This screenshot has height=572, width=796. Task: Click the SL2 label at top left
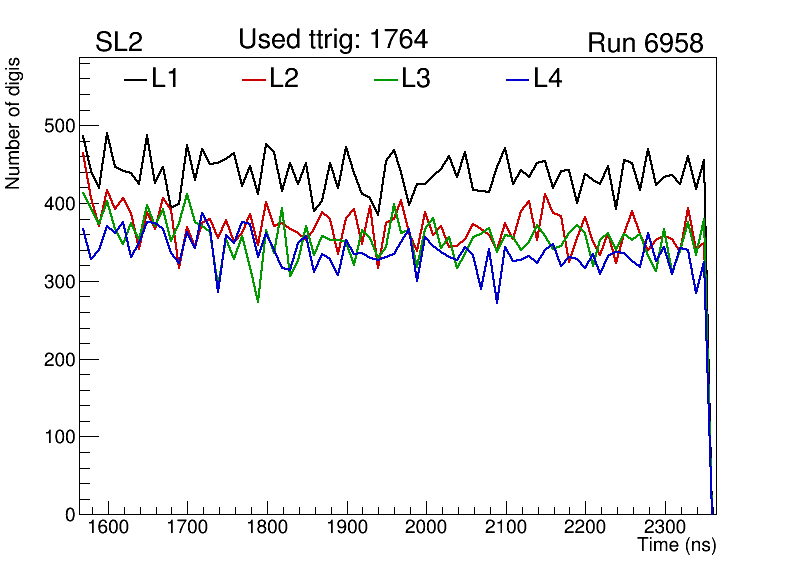pyautogui.click(x=119, y=43)
